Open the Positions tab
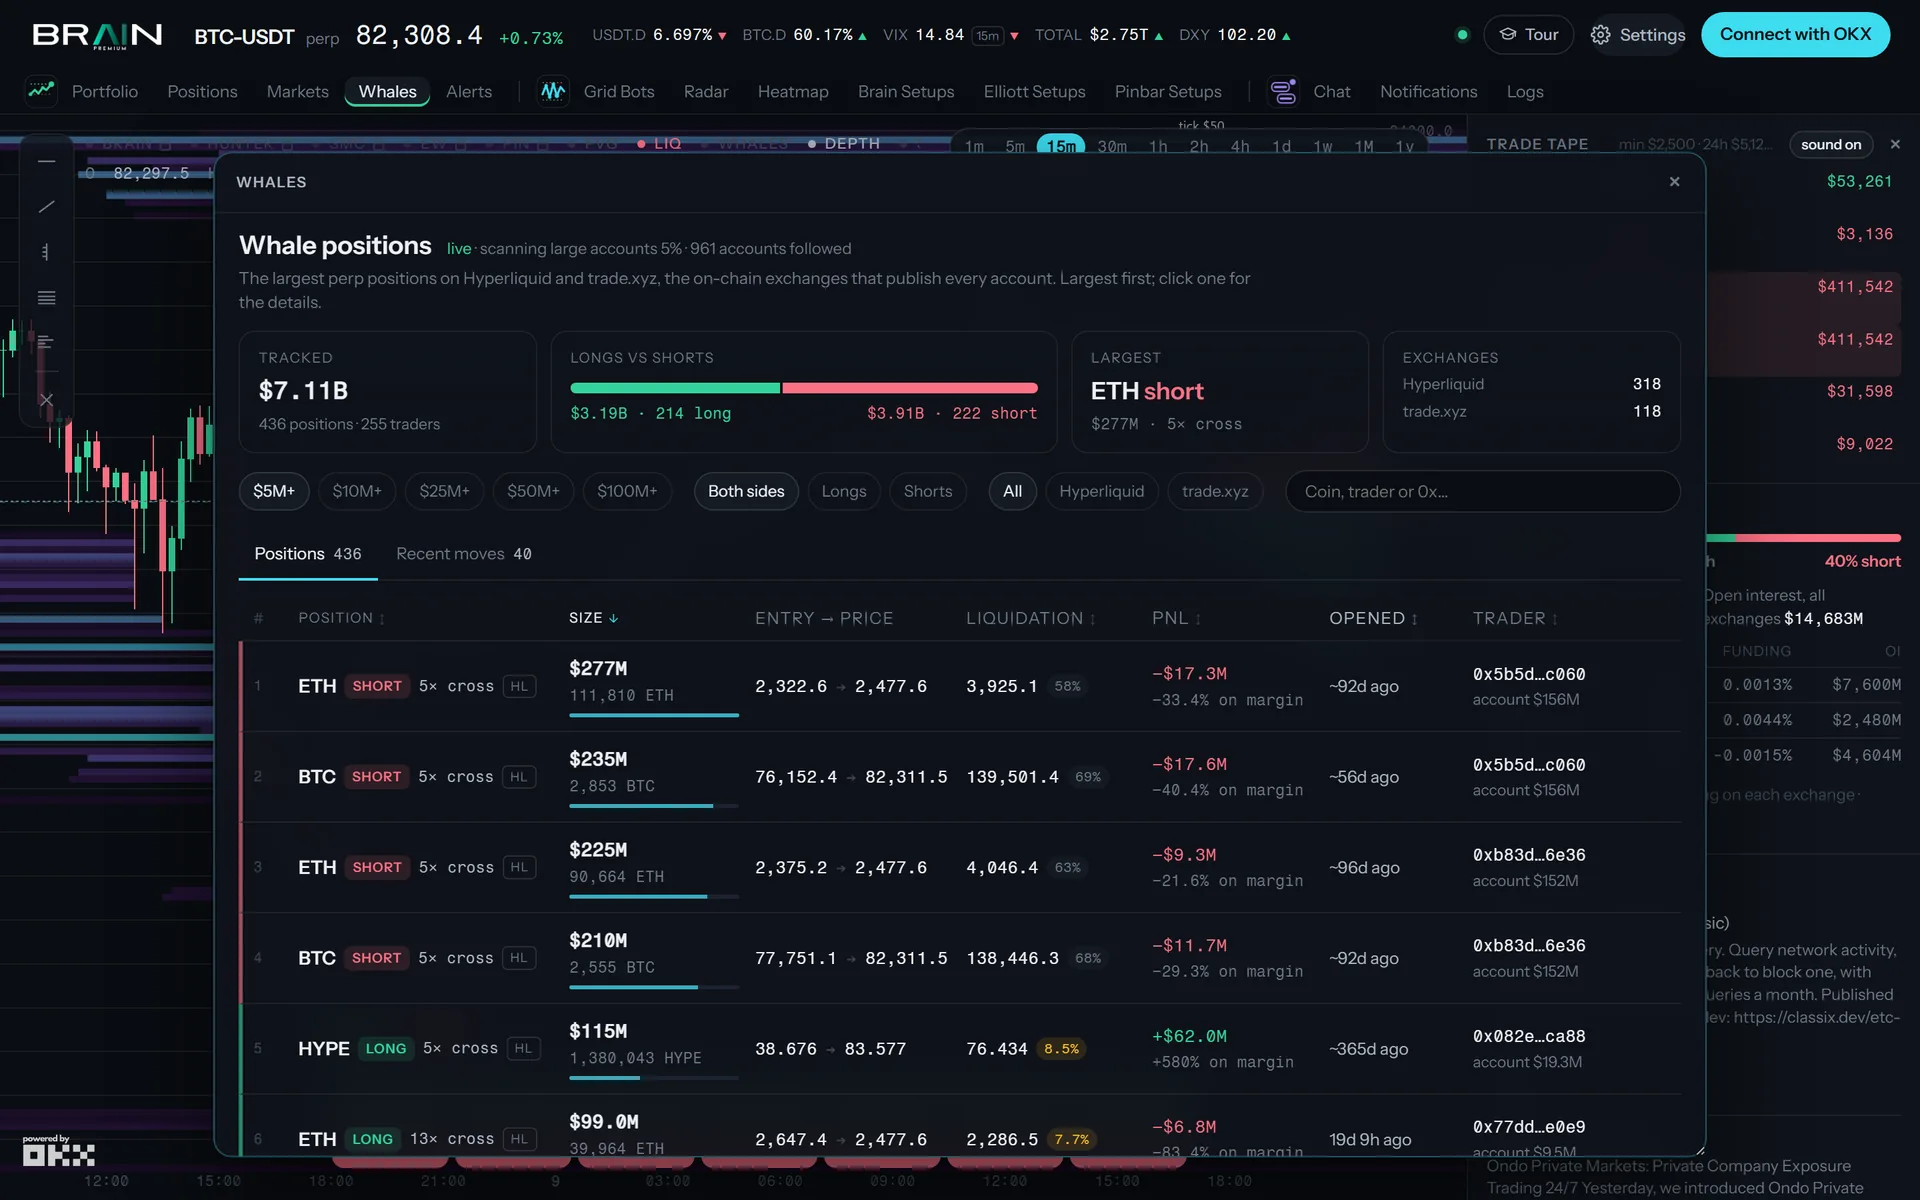The image size is (1920, 1200). (308, 554)
